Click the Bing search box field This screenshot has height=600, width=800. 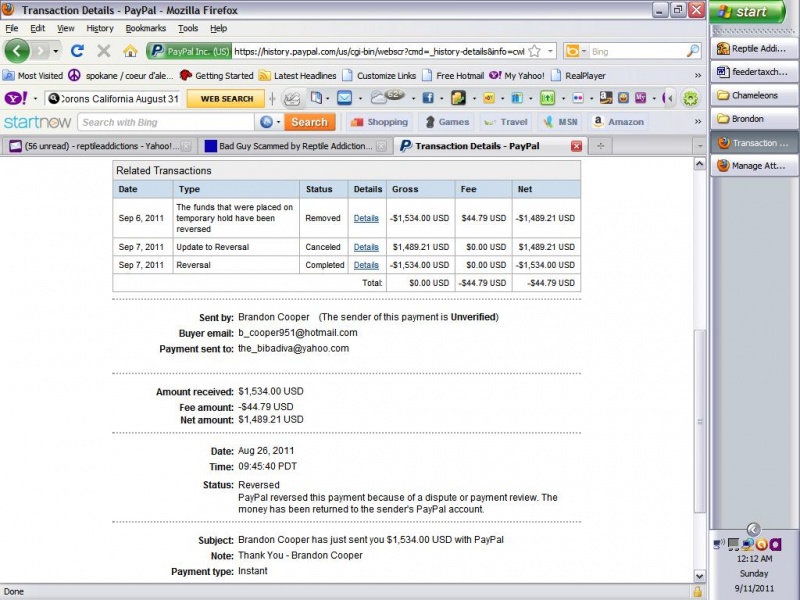tap(636, 51)
